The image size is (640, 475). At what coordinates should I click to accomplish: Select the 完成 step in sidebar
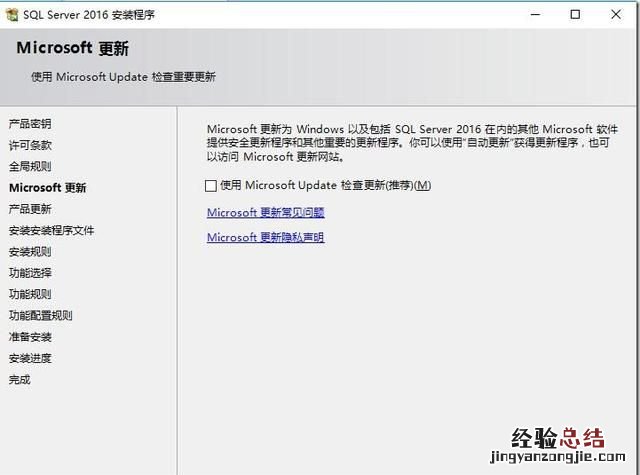(x=20, y=380)
